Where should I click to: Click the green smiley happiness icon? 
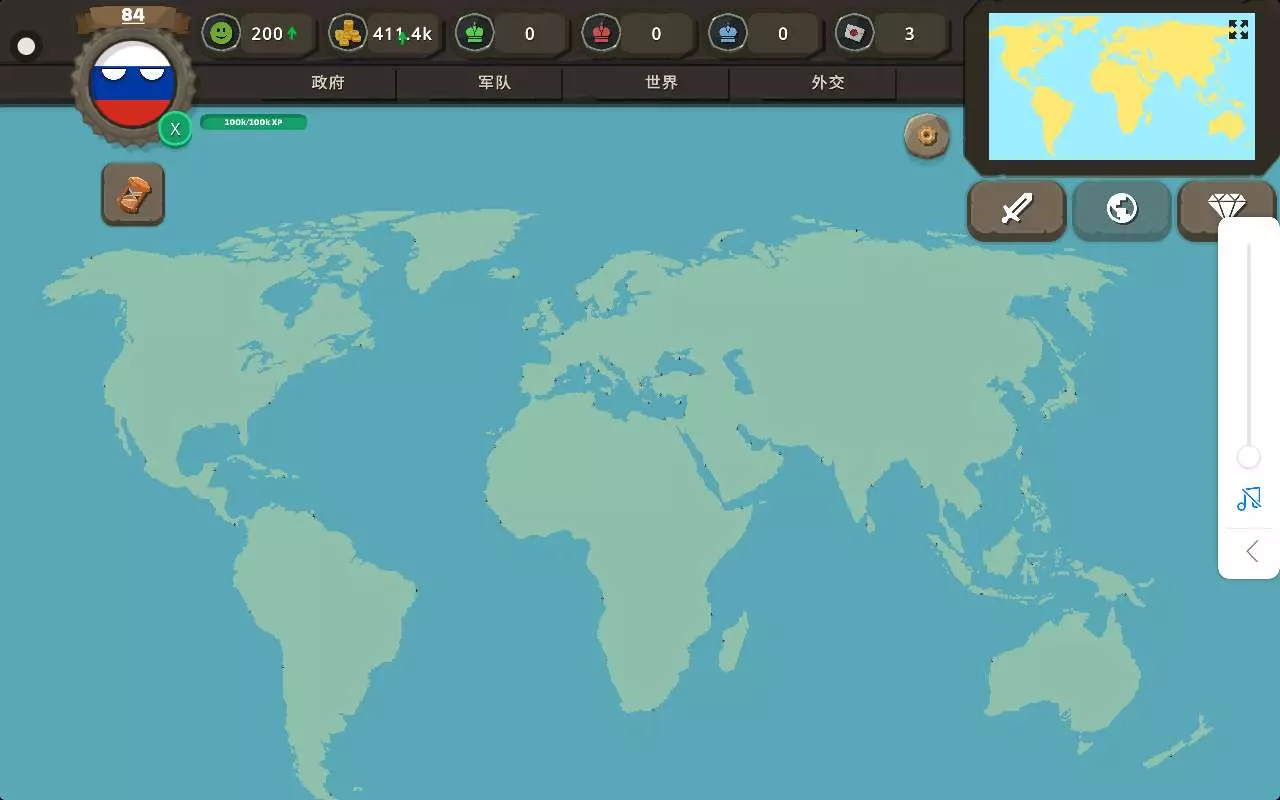tap(221, 33)
